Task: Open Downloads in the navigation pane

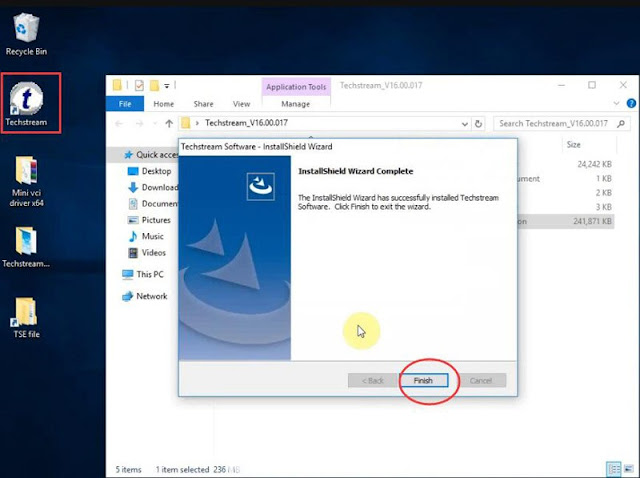Action: [153, 187]
